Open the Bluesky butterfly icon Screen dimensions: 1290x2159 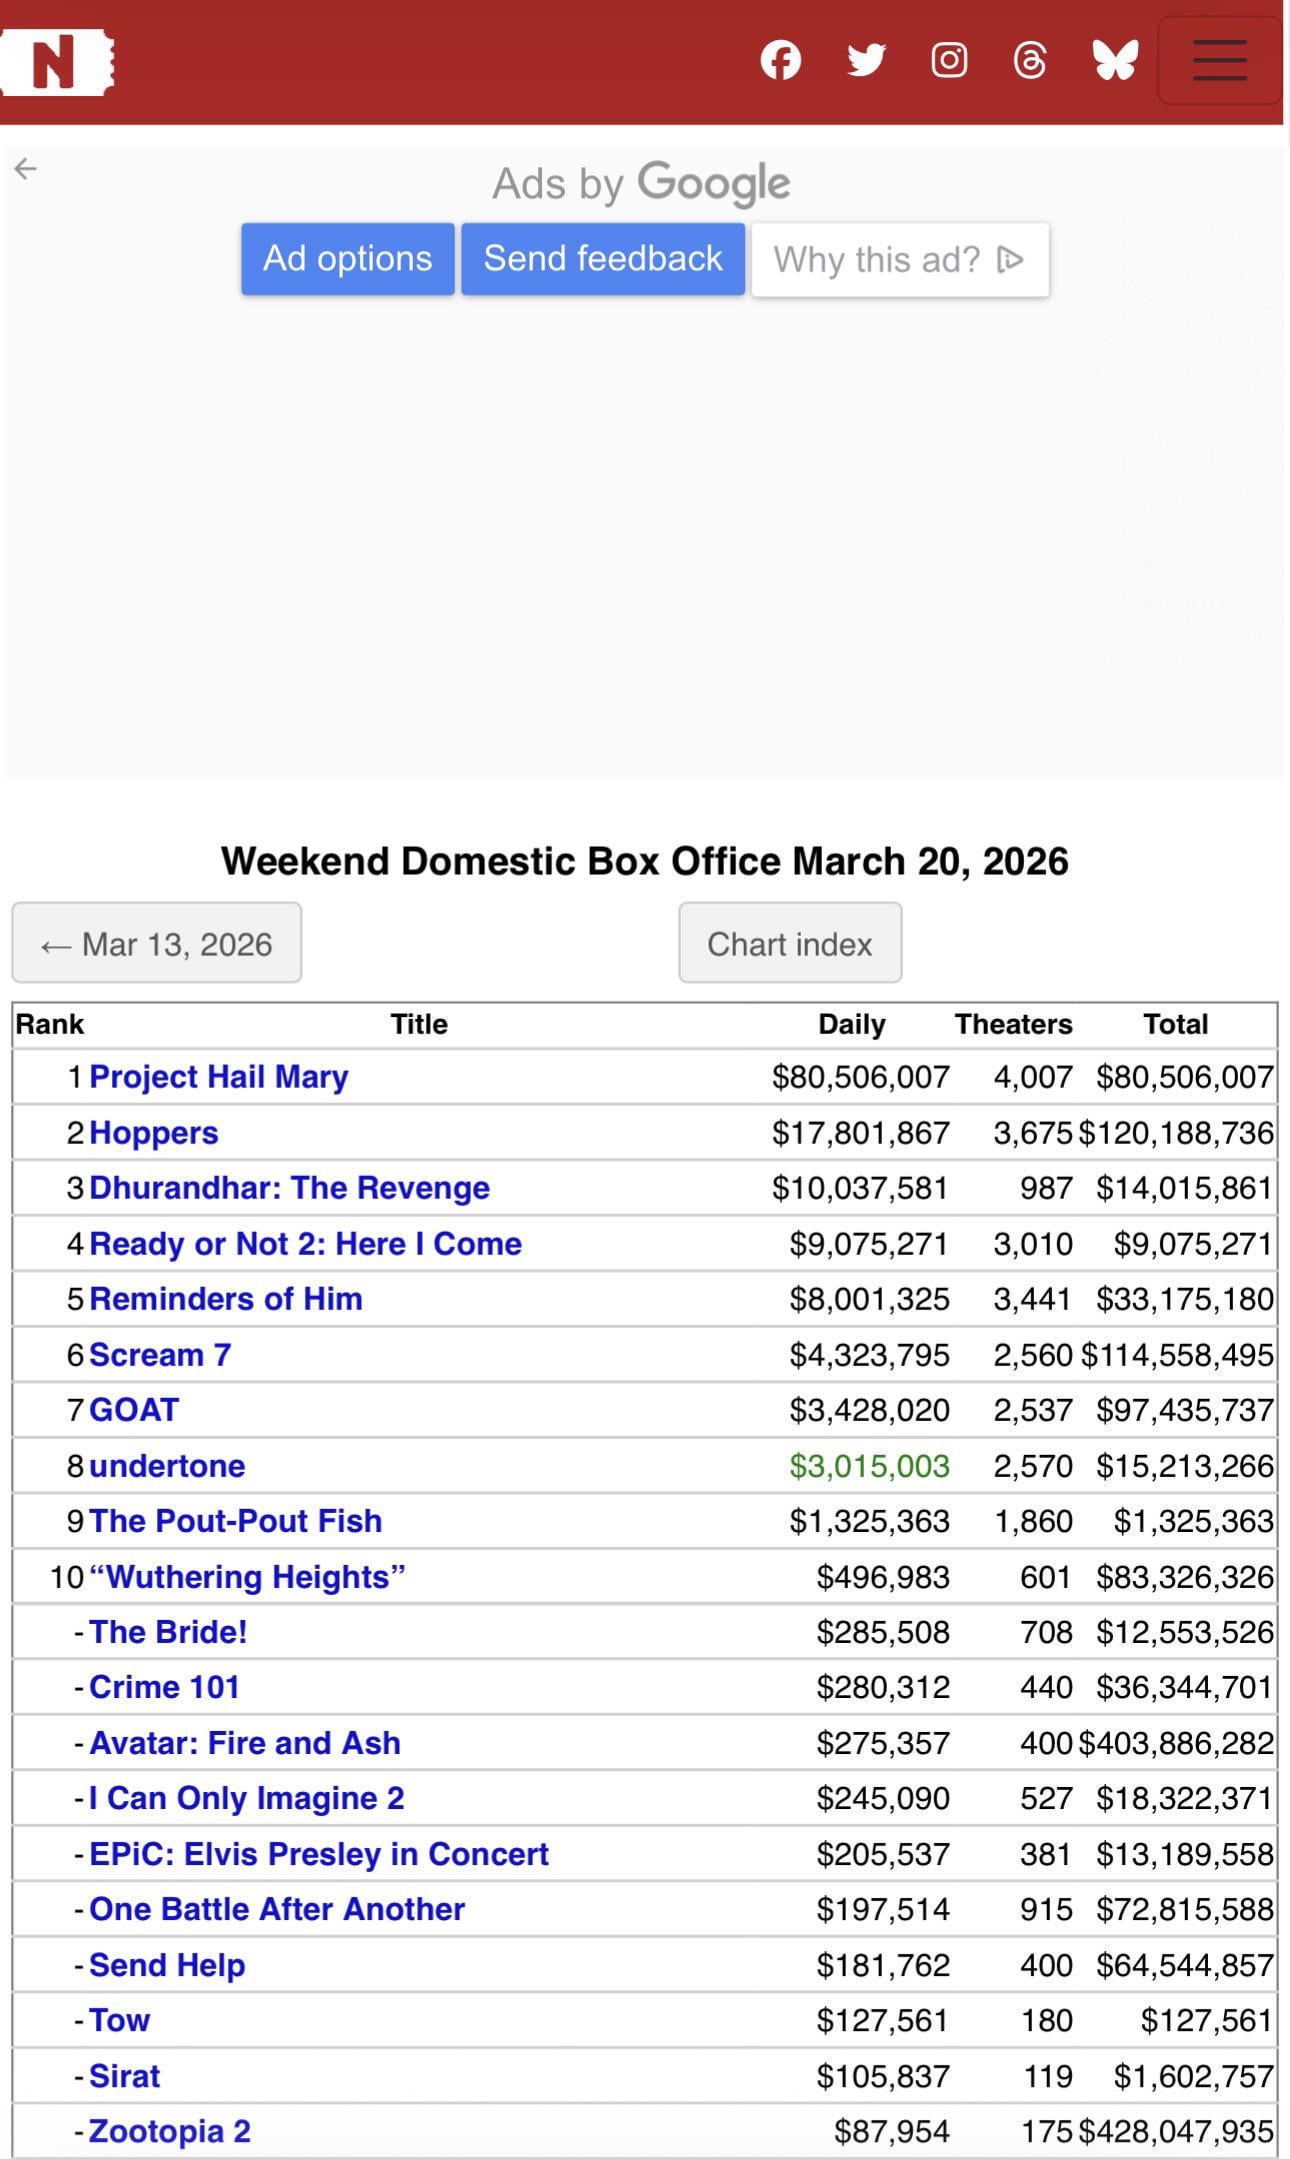[1115, 61]
